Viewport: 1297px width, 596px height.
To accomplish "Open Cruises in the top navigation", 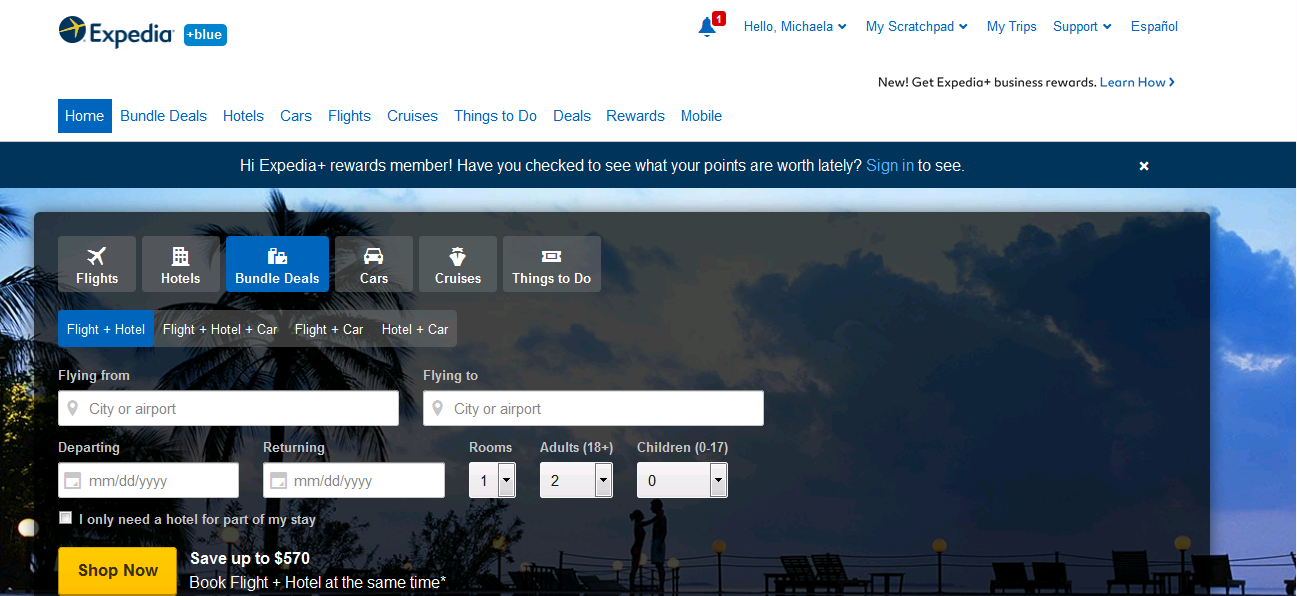I will pos(412,116).
